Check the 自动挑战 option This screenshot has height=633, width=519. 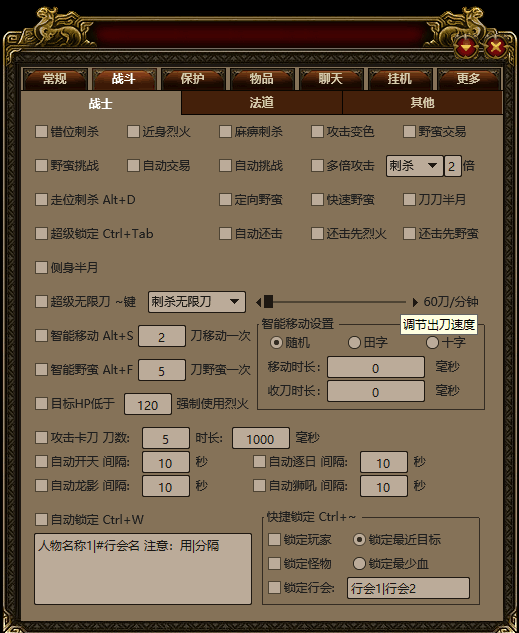225,166
